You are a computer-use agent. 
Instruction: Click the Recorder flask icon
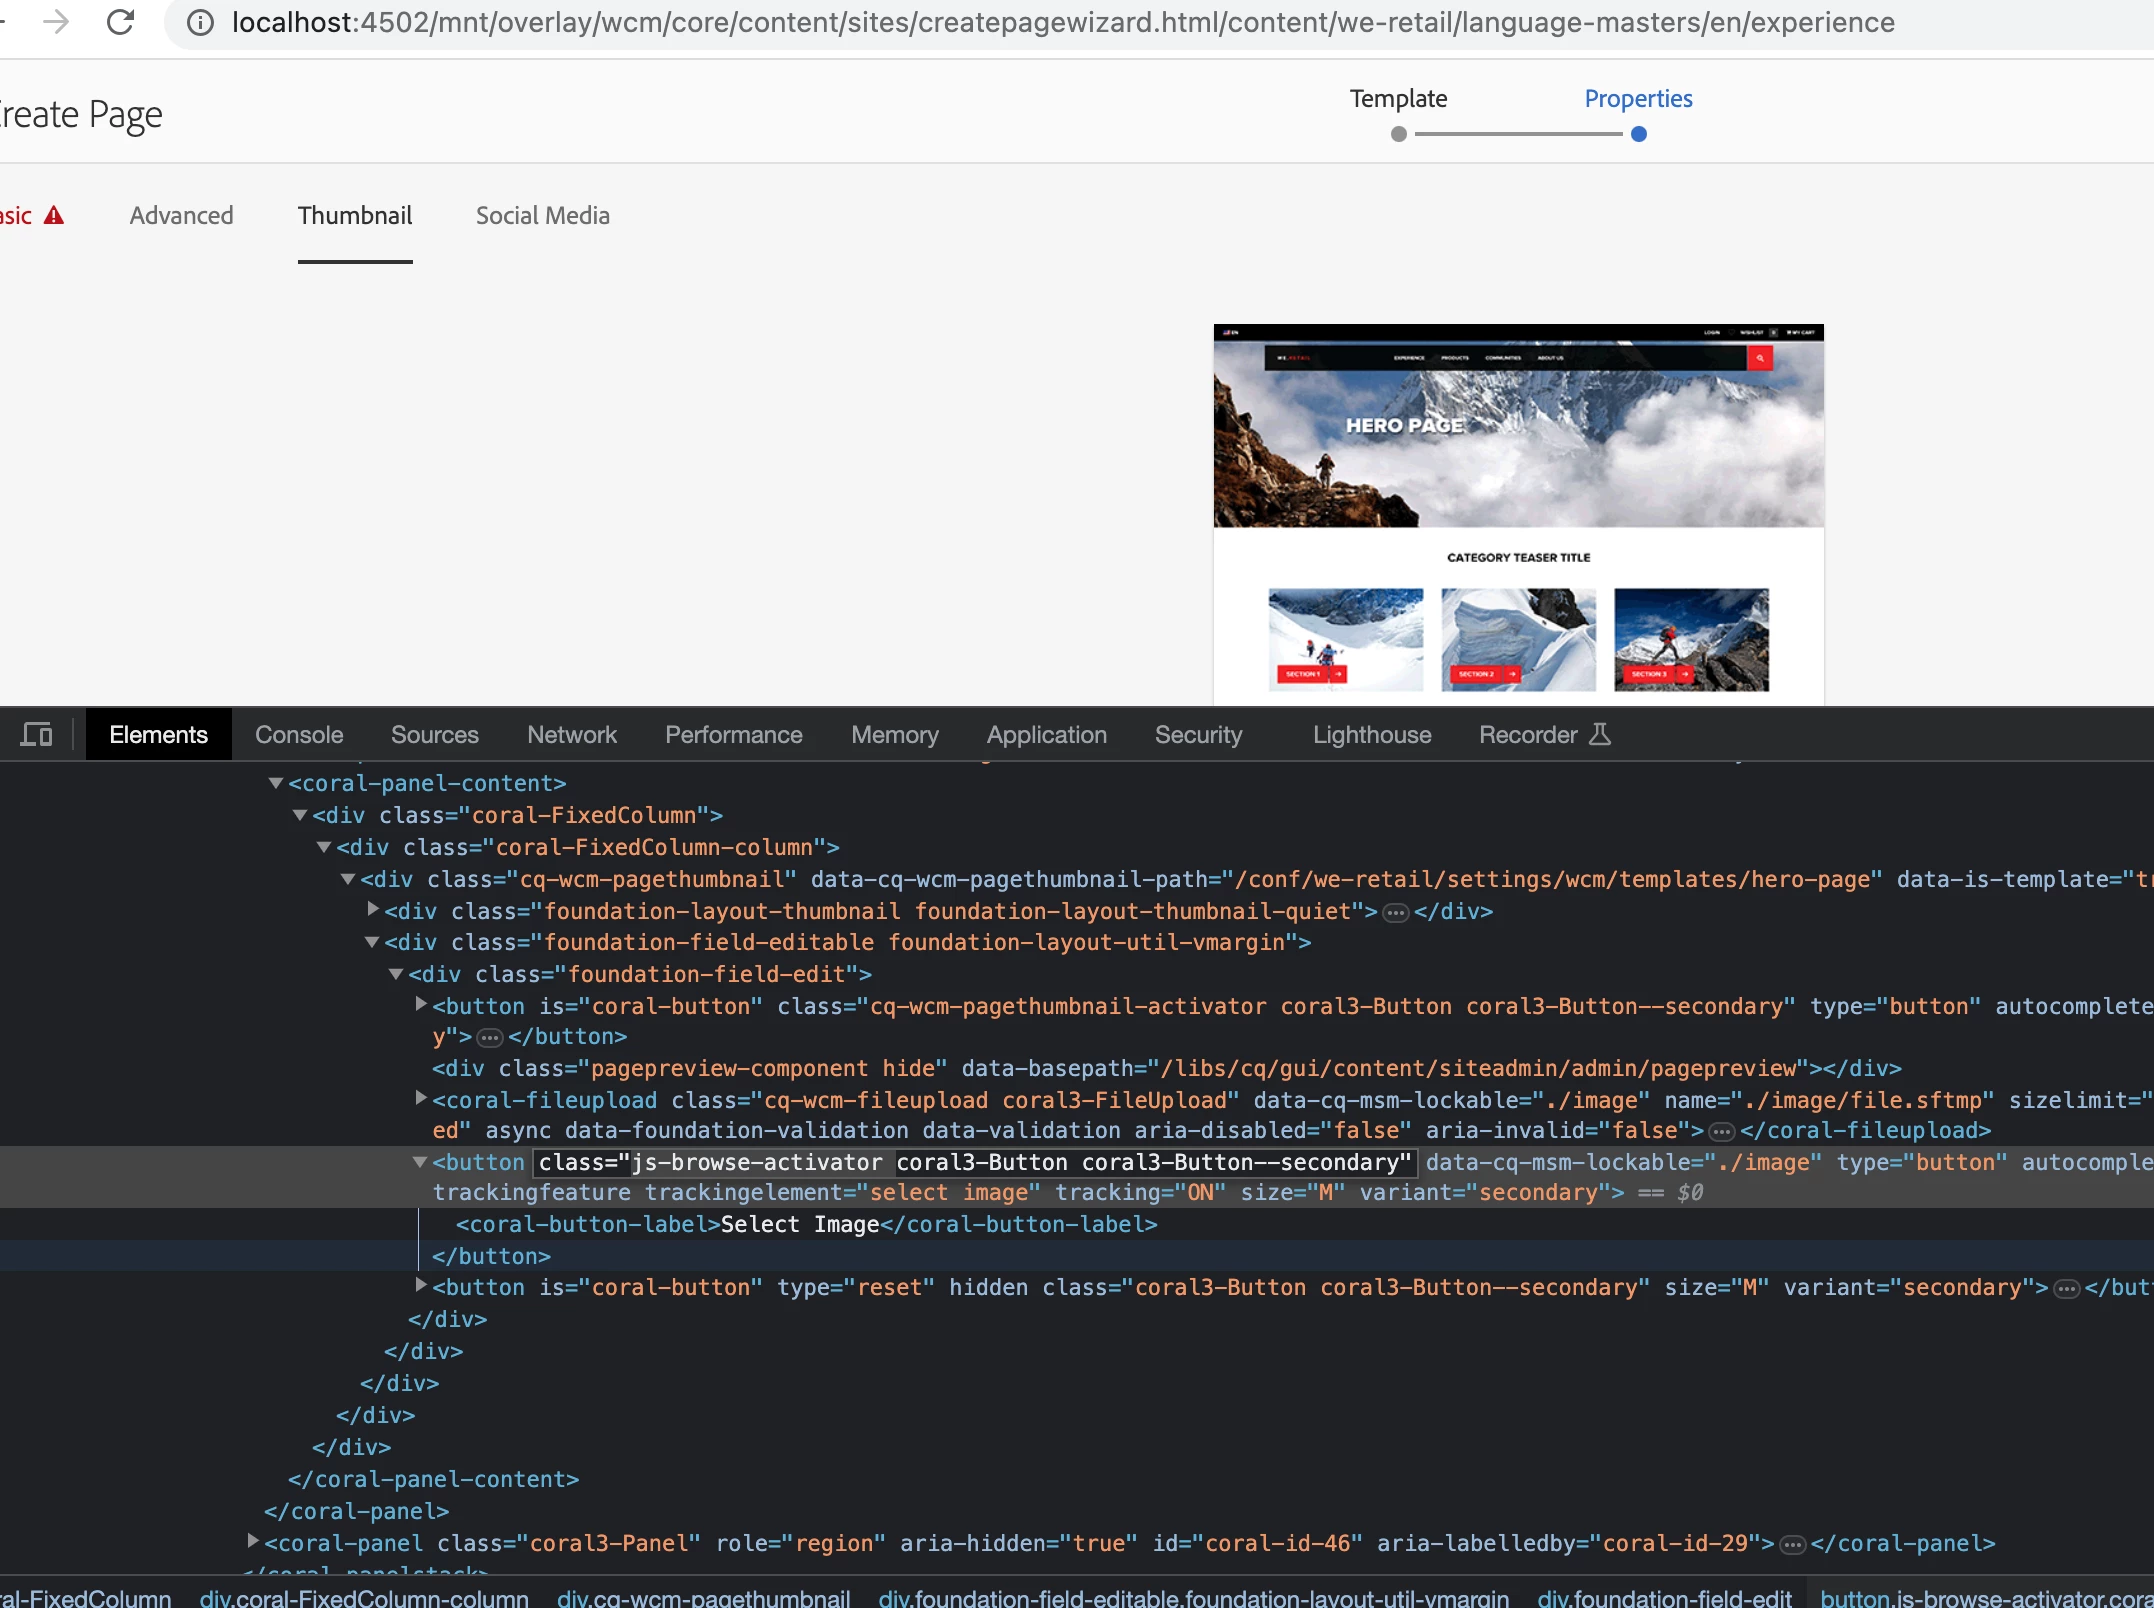point(1600,735)
